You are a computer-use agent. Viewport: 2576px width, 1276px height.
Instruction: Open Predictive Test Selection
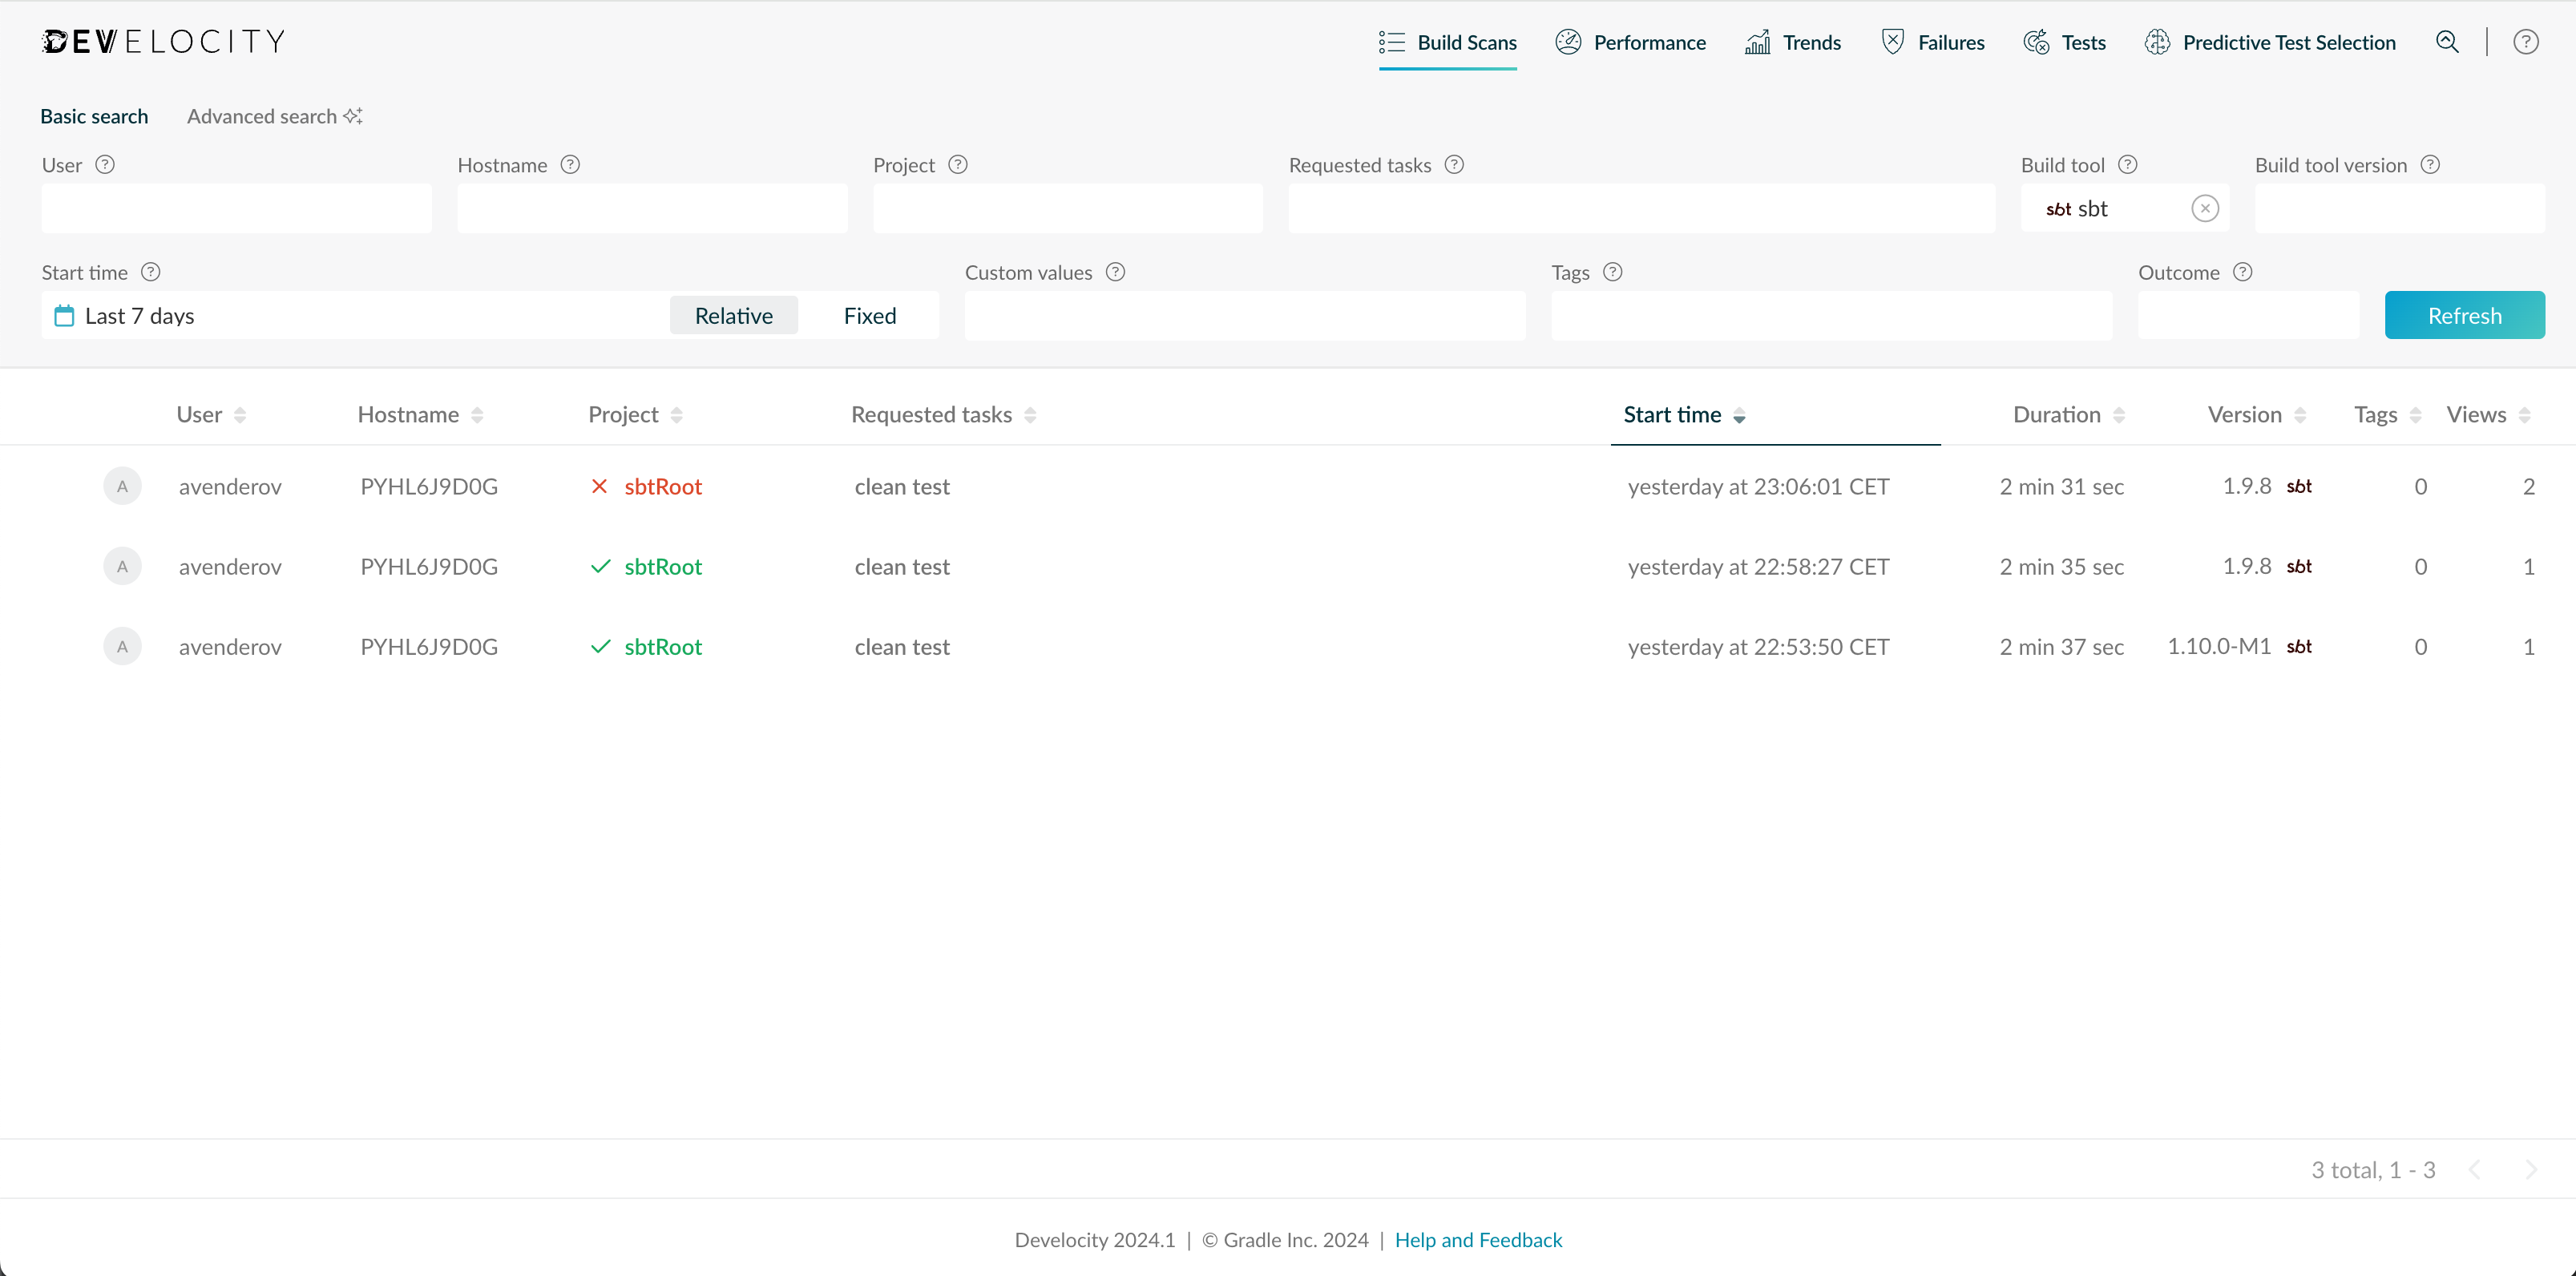2270,42
